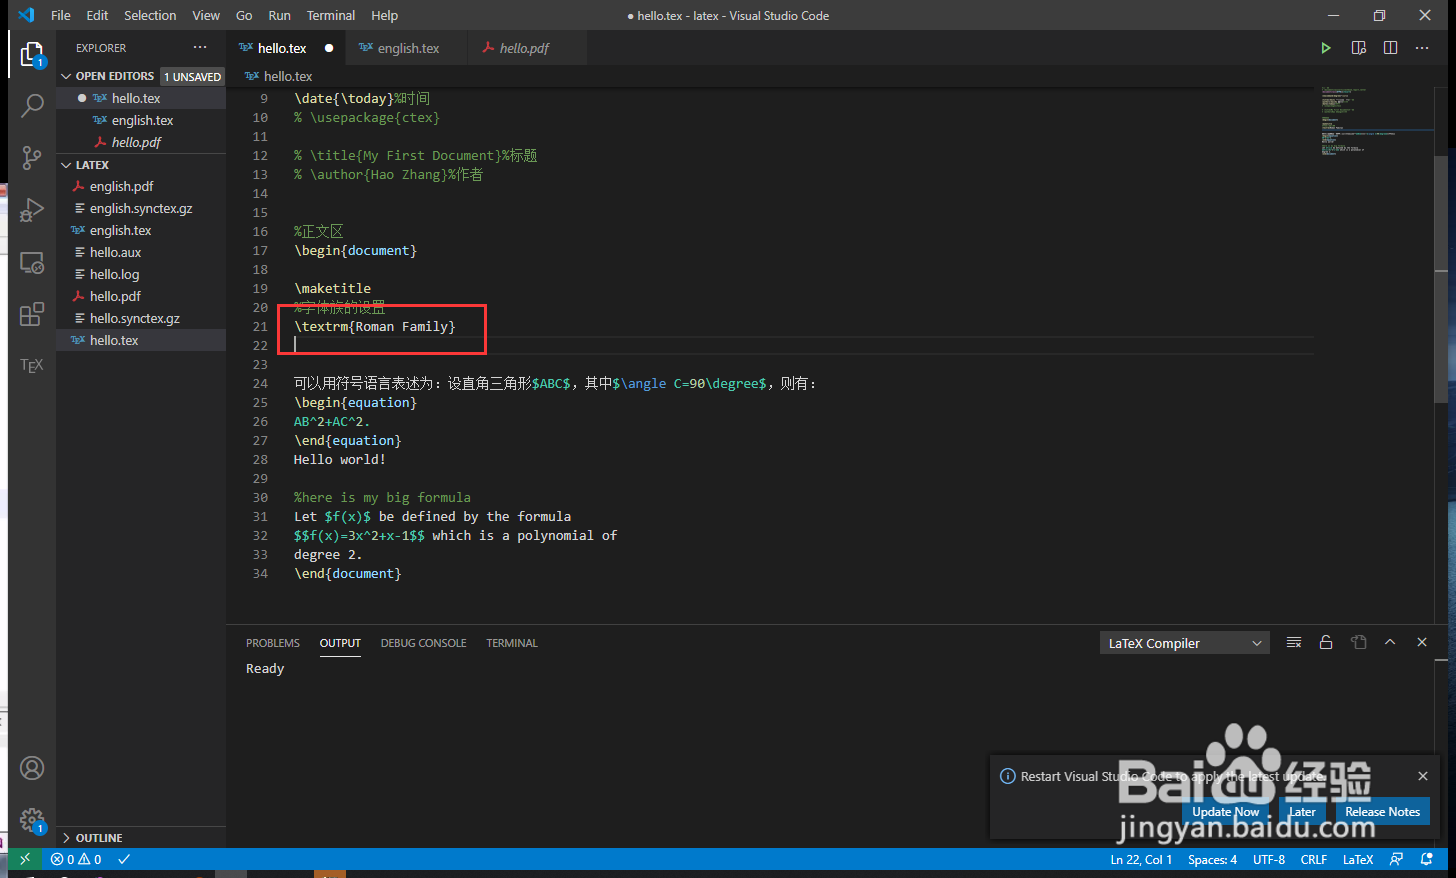
Task: Click the Build LaTeX project run icon
Action: 1326,48
